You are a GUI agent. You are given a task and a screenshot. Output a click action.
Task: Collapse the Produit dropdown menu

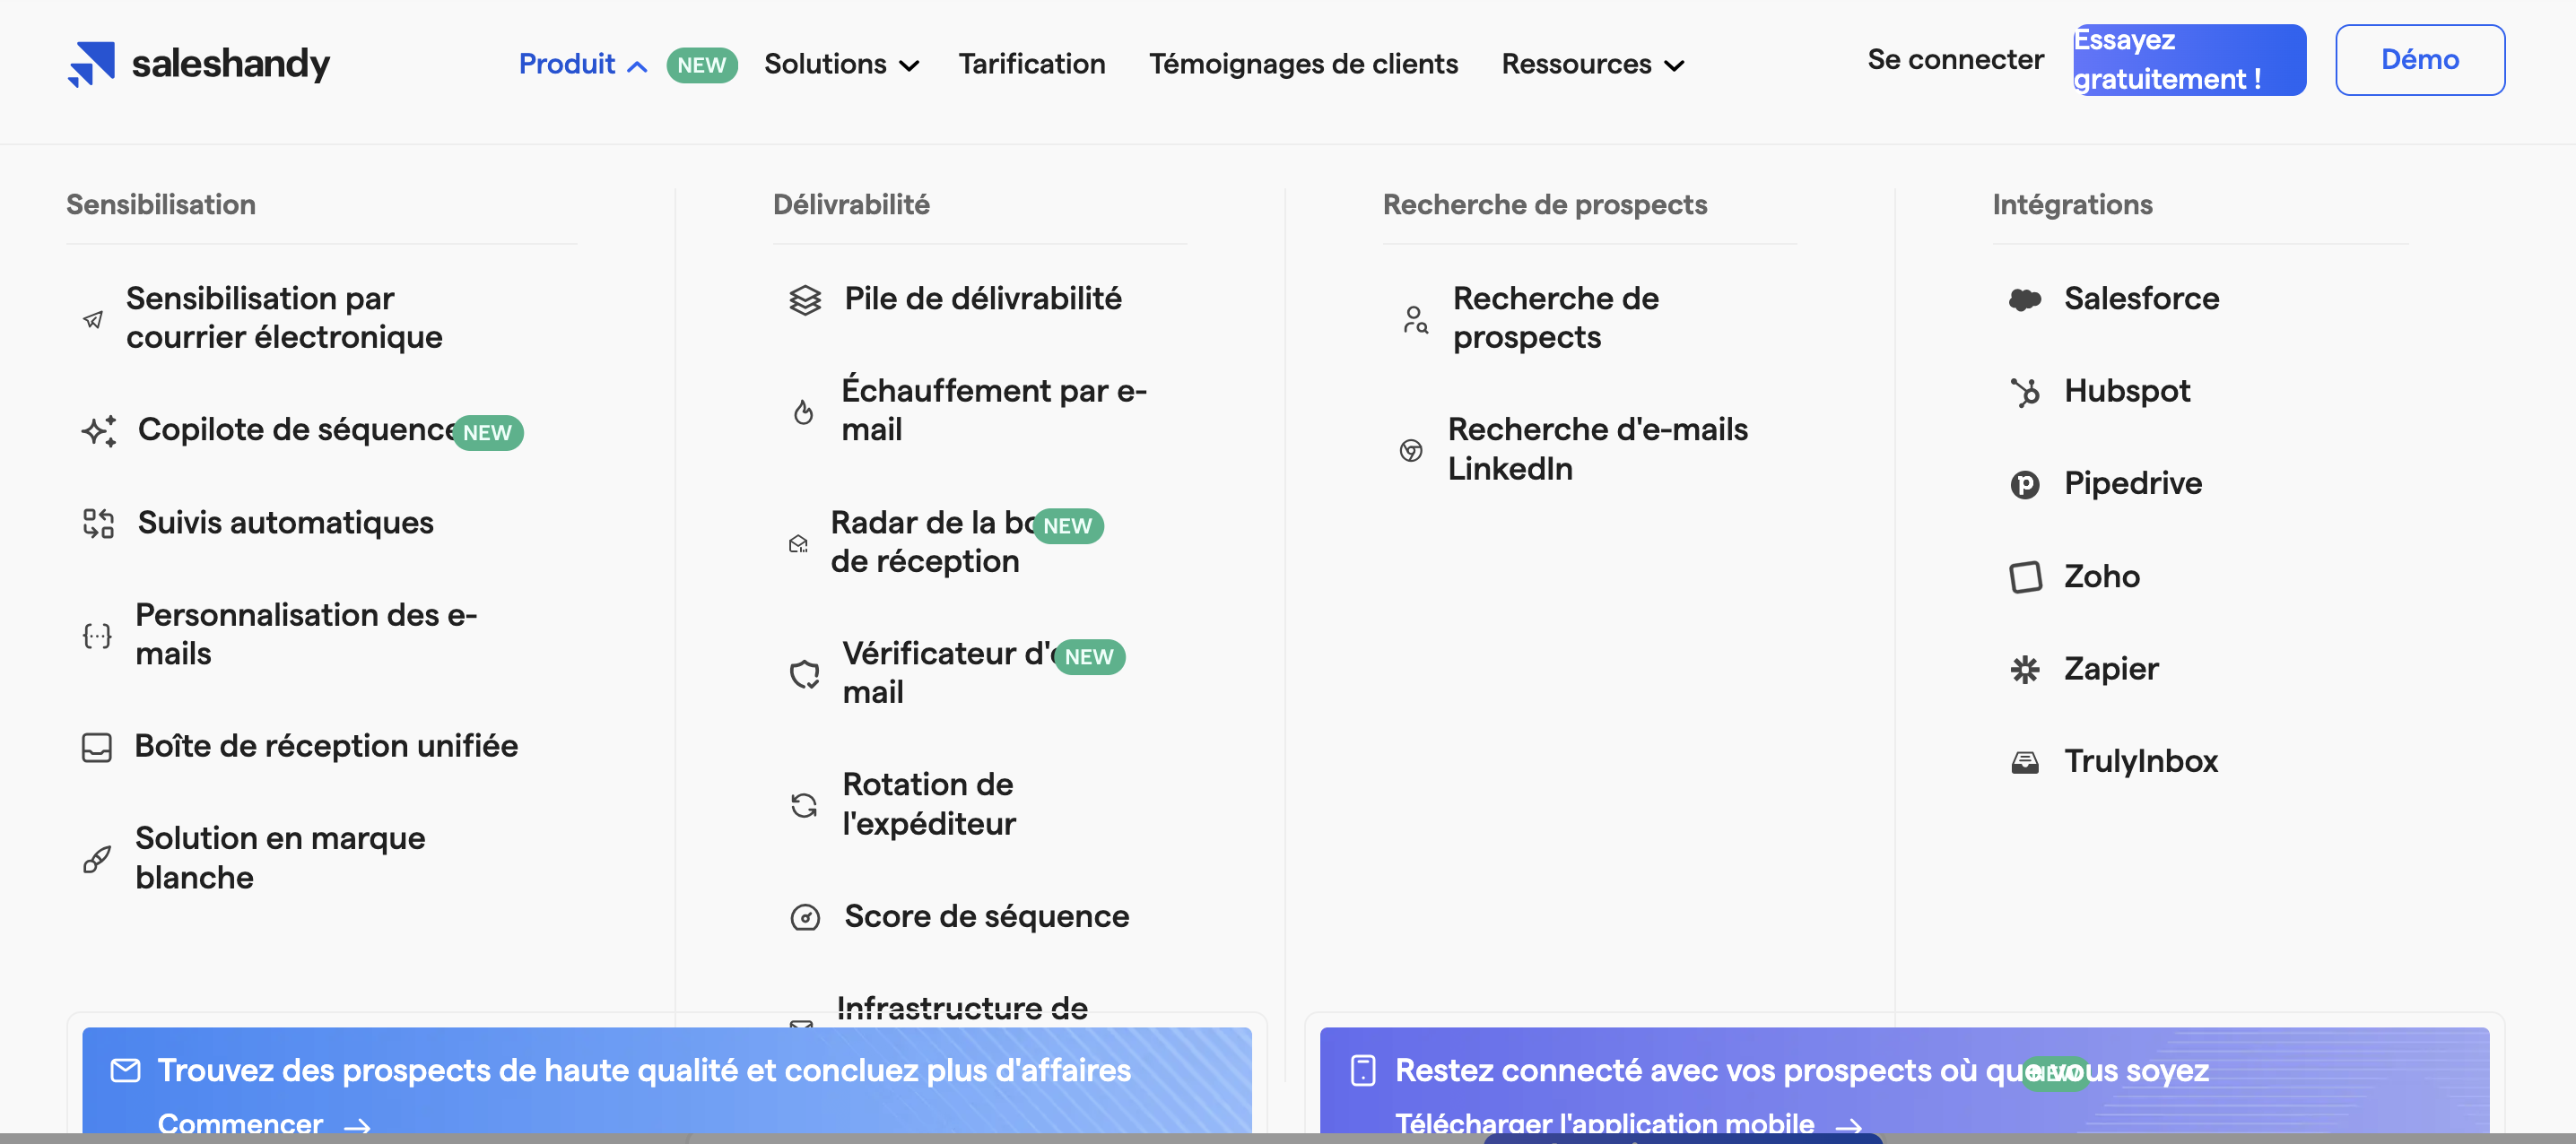click(x=583, y=65)
